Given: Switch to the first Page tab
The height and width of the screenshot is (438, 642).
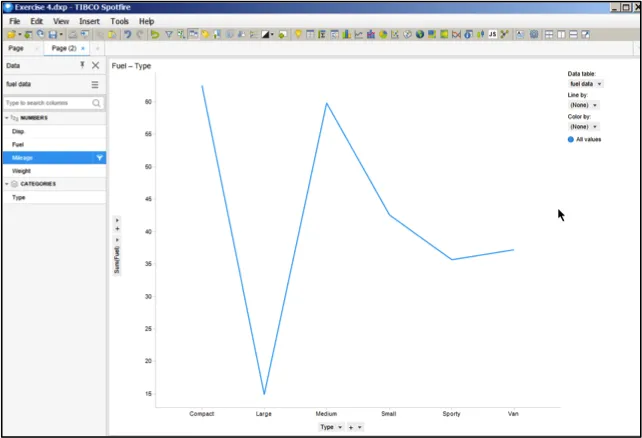Looking at the screenshot, I should click(x=16, y=48).
